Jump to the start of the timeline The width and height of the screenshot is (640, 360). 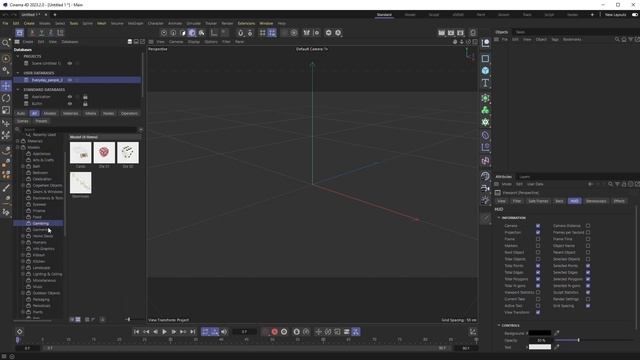click(136, 332)
